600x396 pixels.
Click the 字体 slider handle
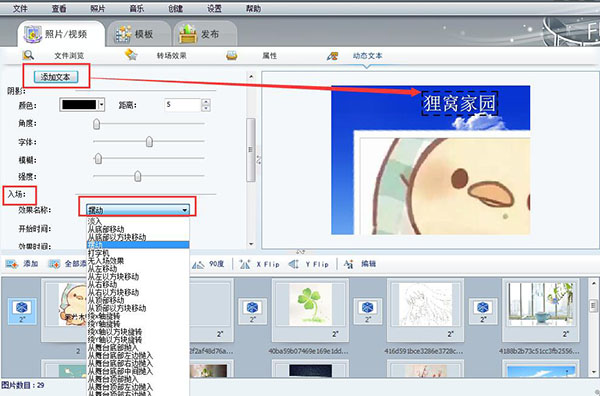pos(149,142)
